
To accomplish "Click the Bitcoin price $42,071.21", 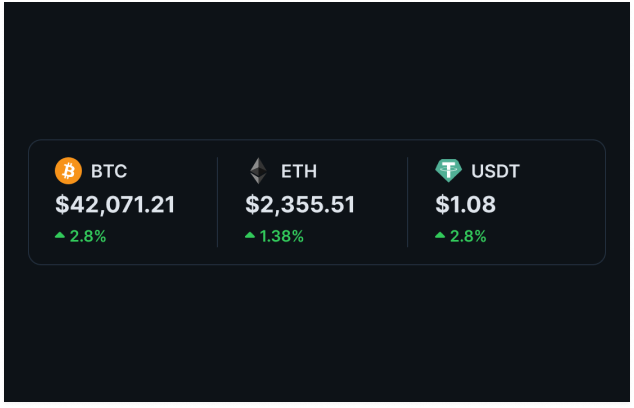I will 116,205.
